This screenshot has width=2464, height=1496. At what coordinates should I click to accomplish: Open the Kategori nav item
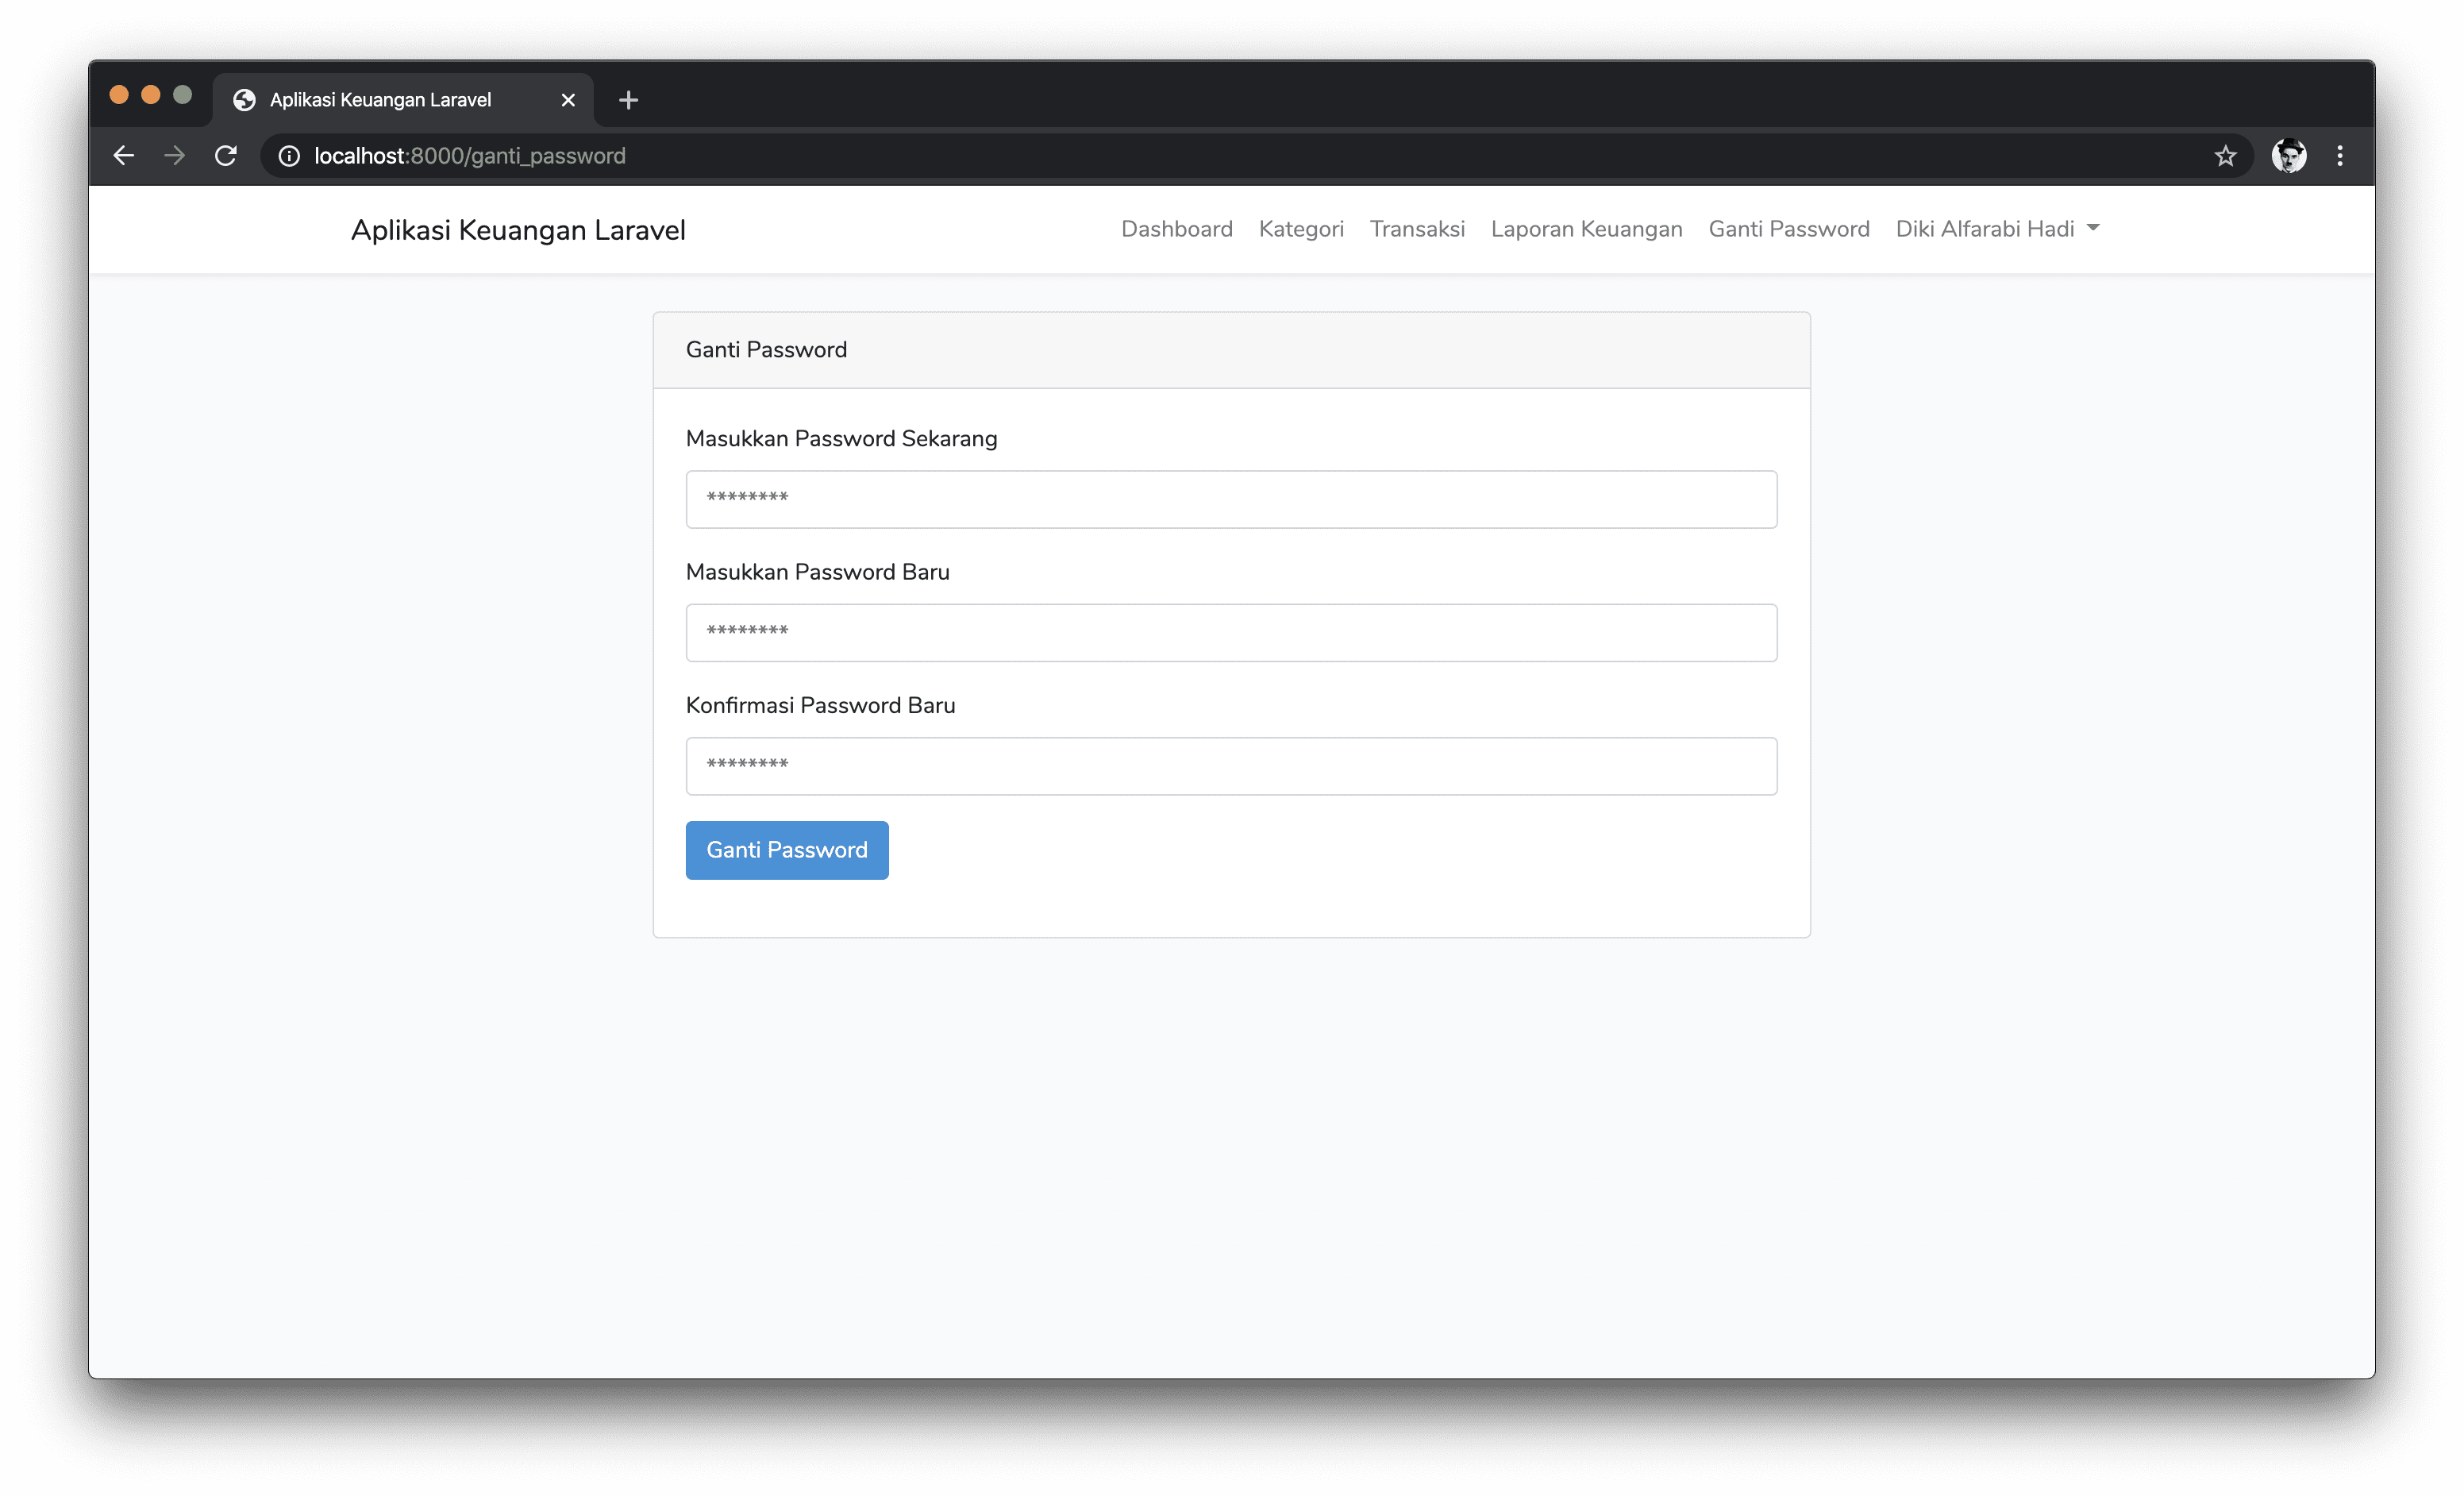[x=1300, y=229]
